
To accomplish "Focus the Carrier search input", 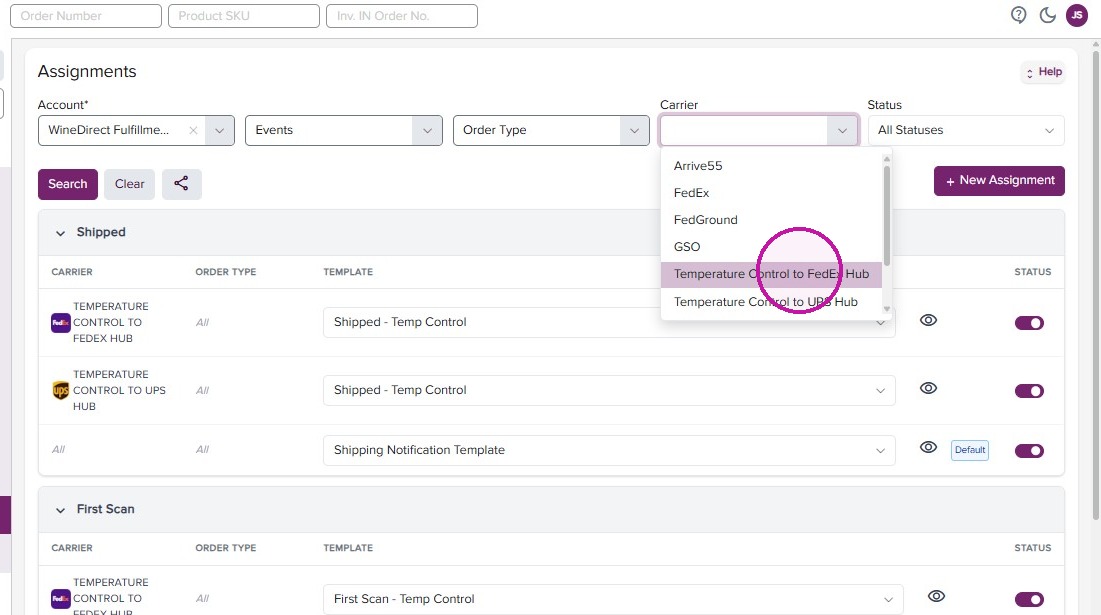I will [x=744, y=131].
